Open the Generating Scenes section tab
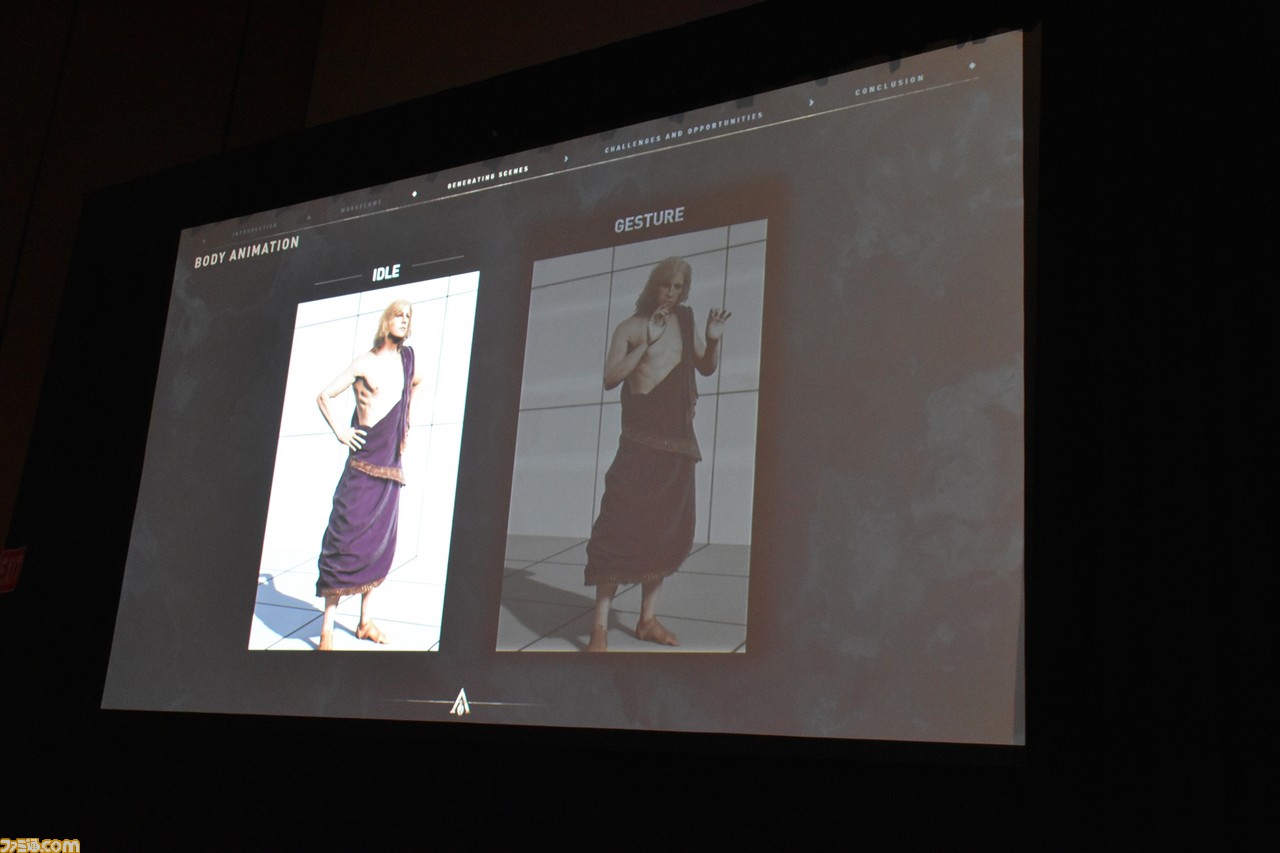The image size is (1280, 853). (488, 176)
